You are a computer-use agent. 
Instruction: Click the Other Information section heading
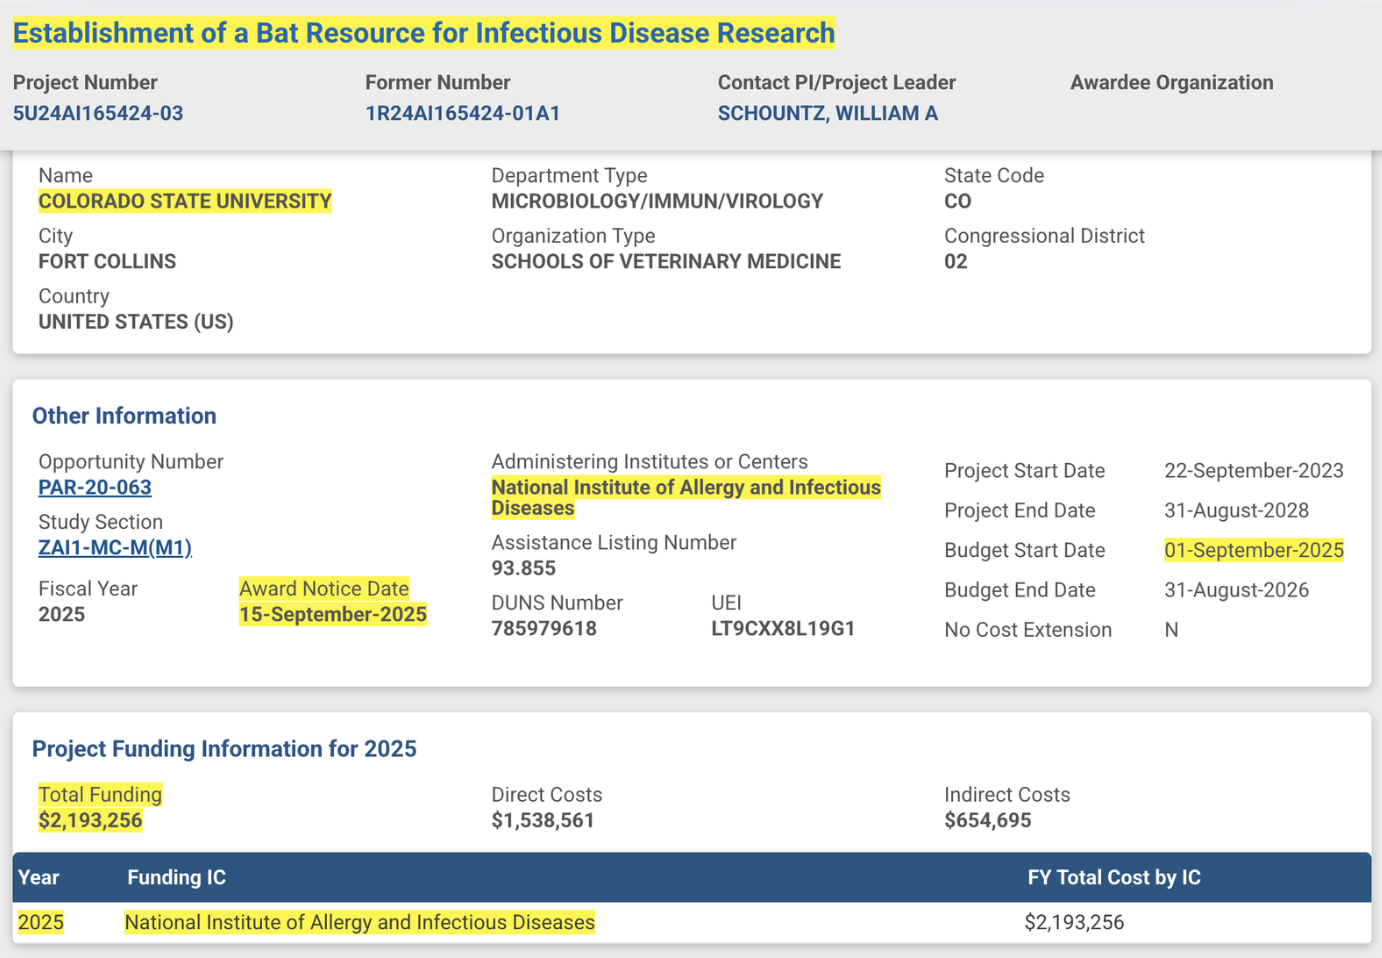click(x=124, y=416)
